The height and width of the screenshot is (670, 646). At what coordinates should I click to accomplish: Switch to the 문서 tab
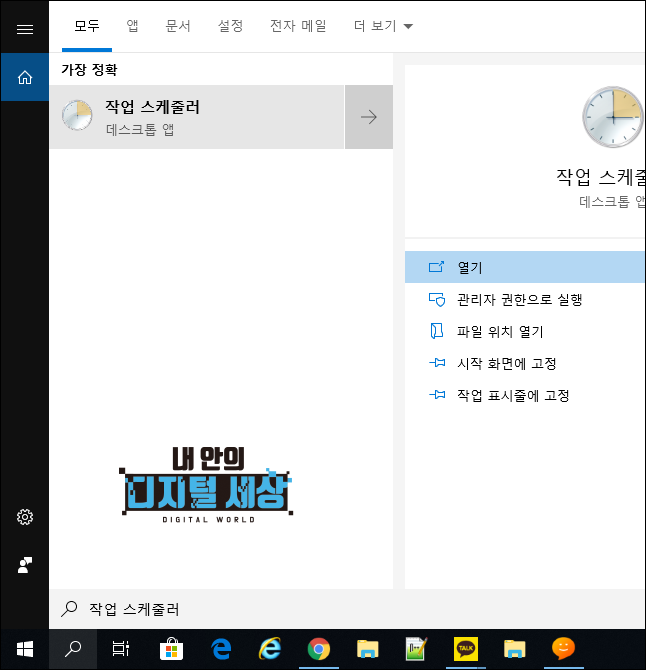(178, 26)
